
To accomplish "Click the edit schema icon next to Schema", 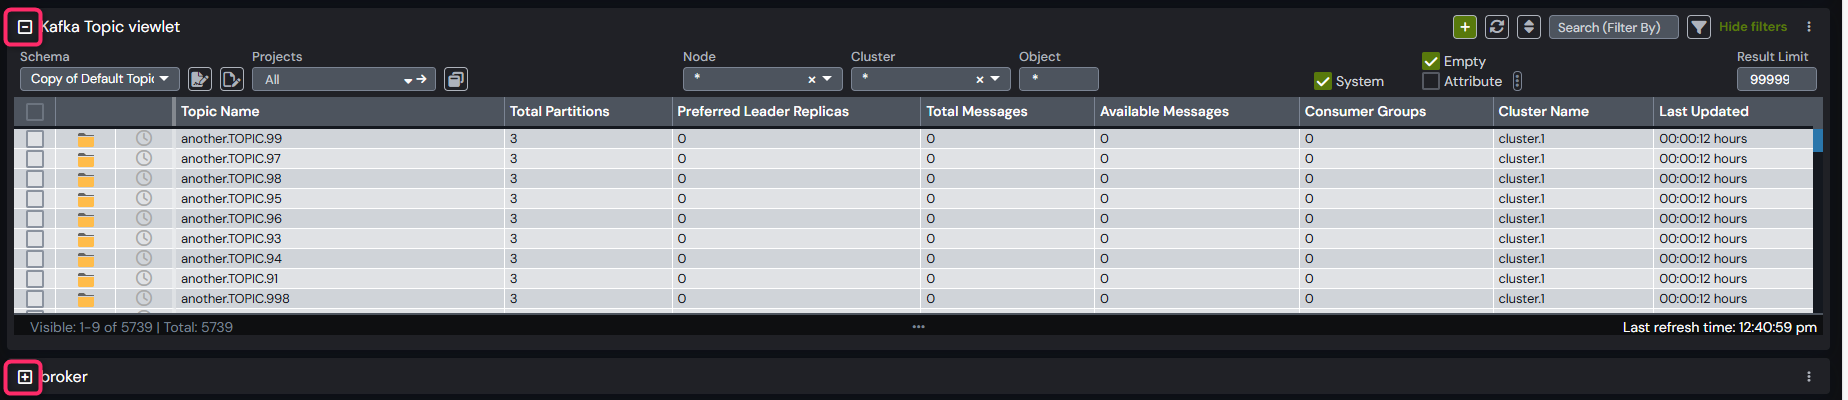I will [200, 79].
